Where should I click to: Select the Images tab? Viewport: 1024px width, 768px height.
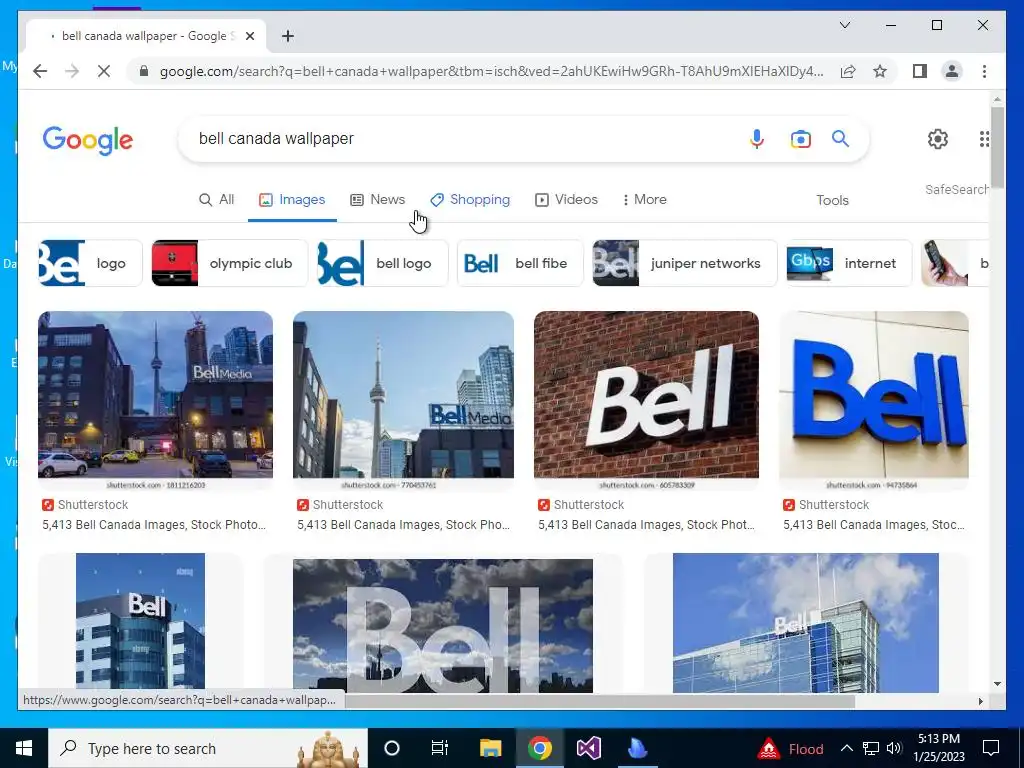(x=292, y=199)
